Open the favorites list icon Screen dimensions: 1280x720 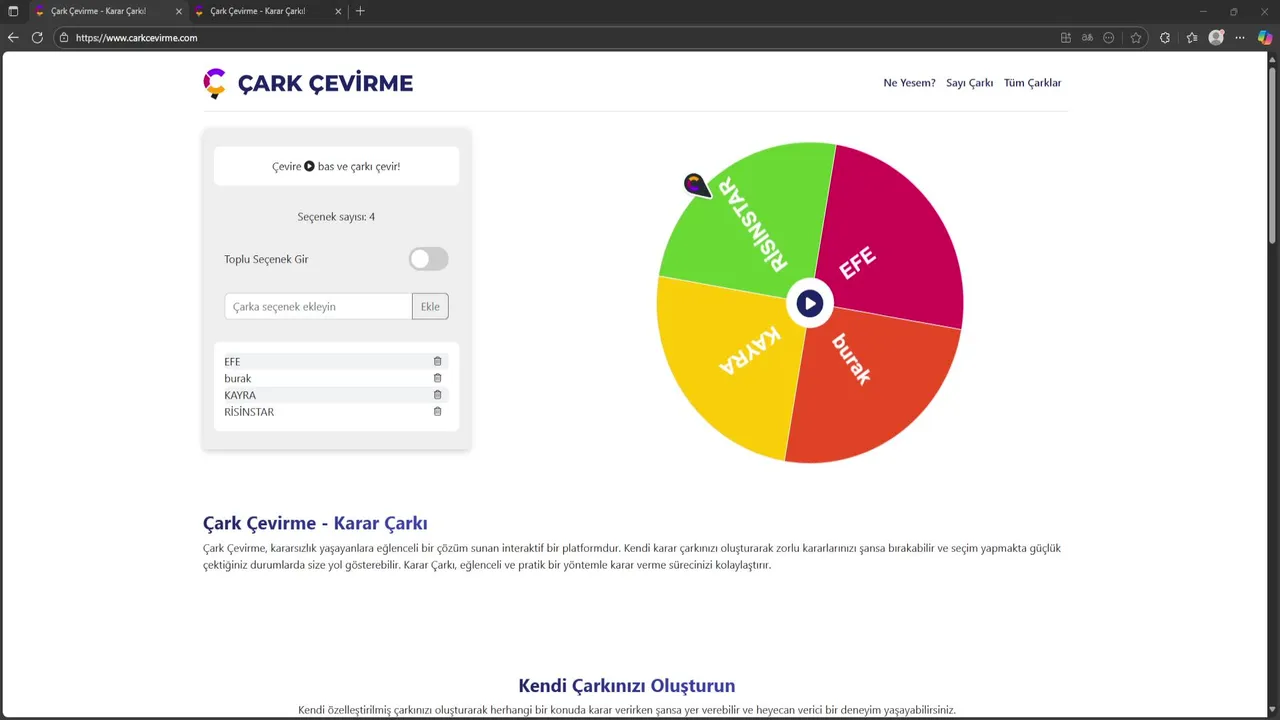[x=1192, y=38]
